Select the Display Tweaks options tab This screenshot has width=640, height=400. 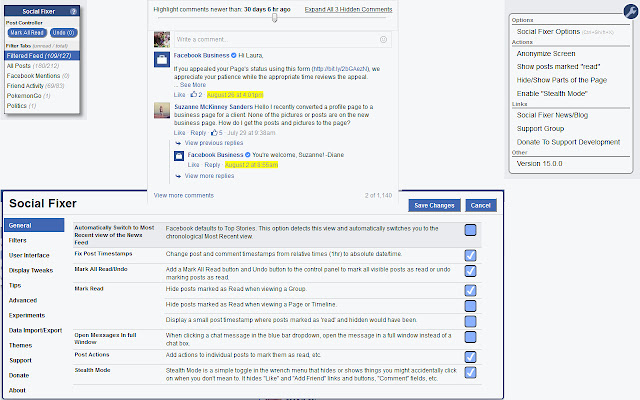(x=31, y=270)
